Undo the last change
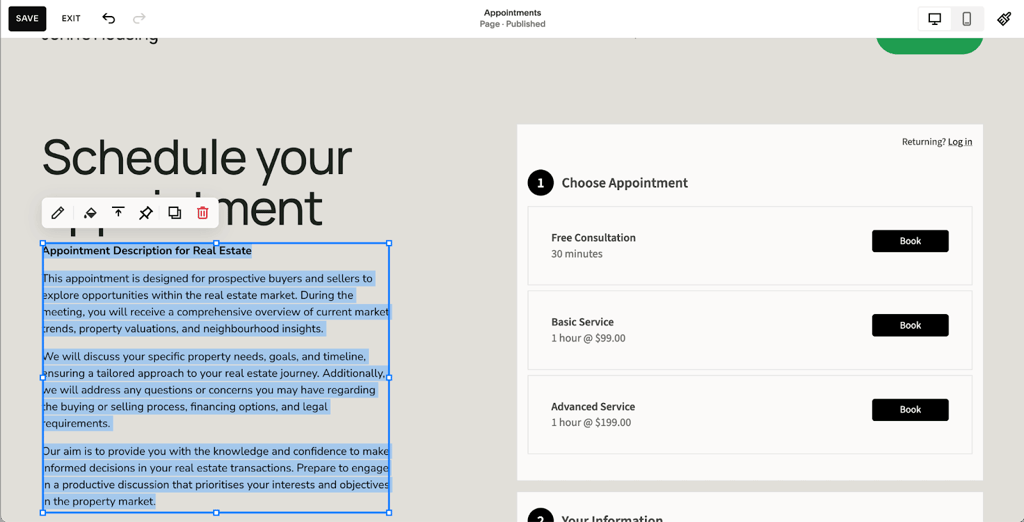This screenshot has width=1024, height=522. click(x=109, y=18)
